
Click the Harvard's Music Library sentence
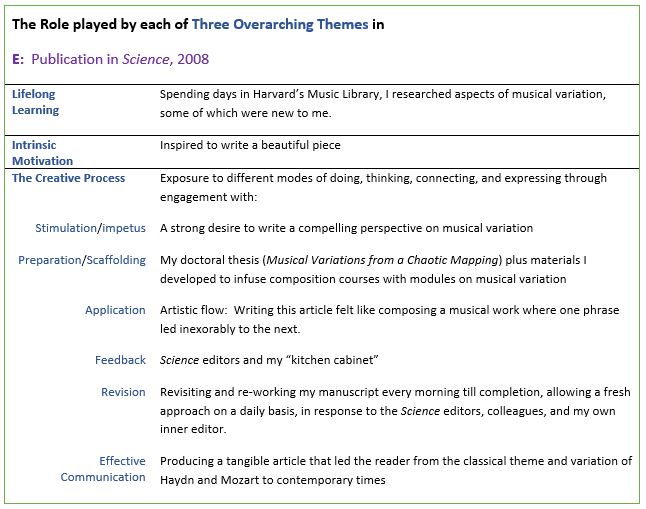(x=383, y=103)
